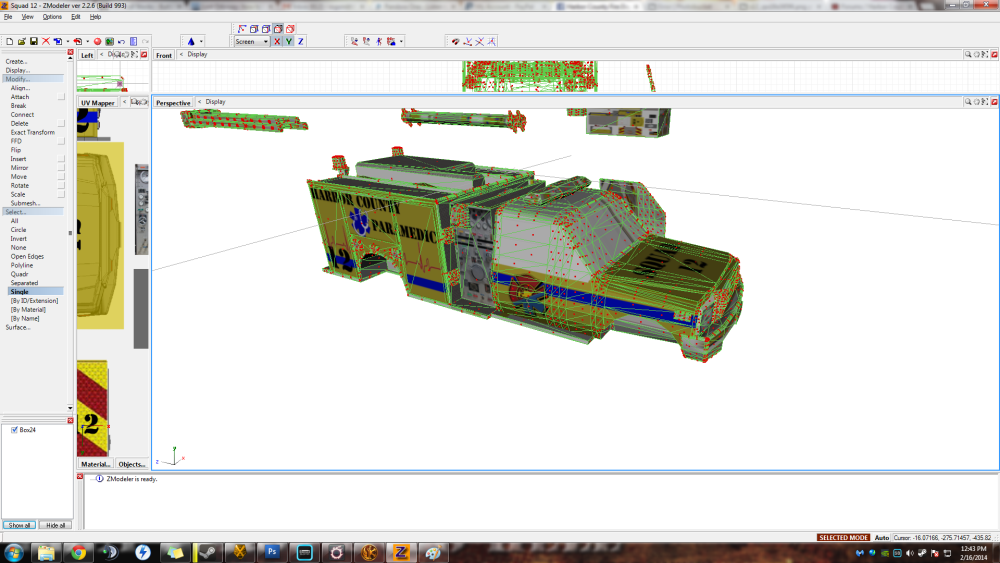Click the Perspective viewport tab label
1000x563 pixels.
point(173,103)
